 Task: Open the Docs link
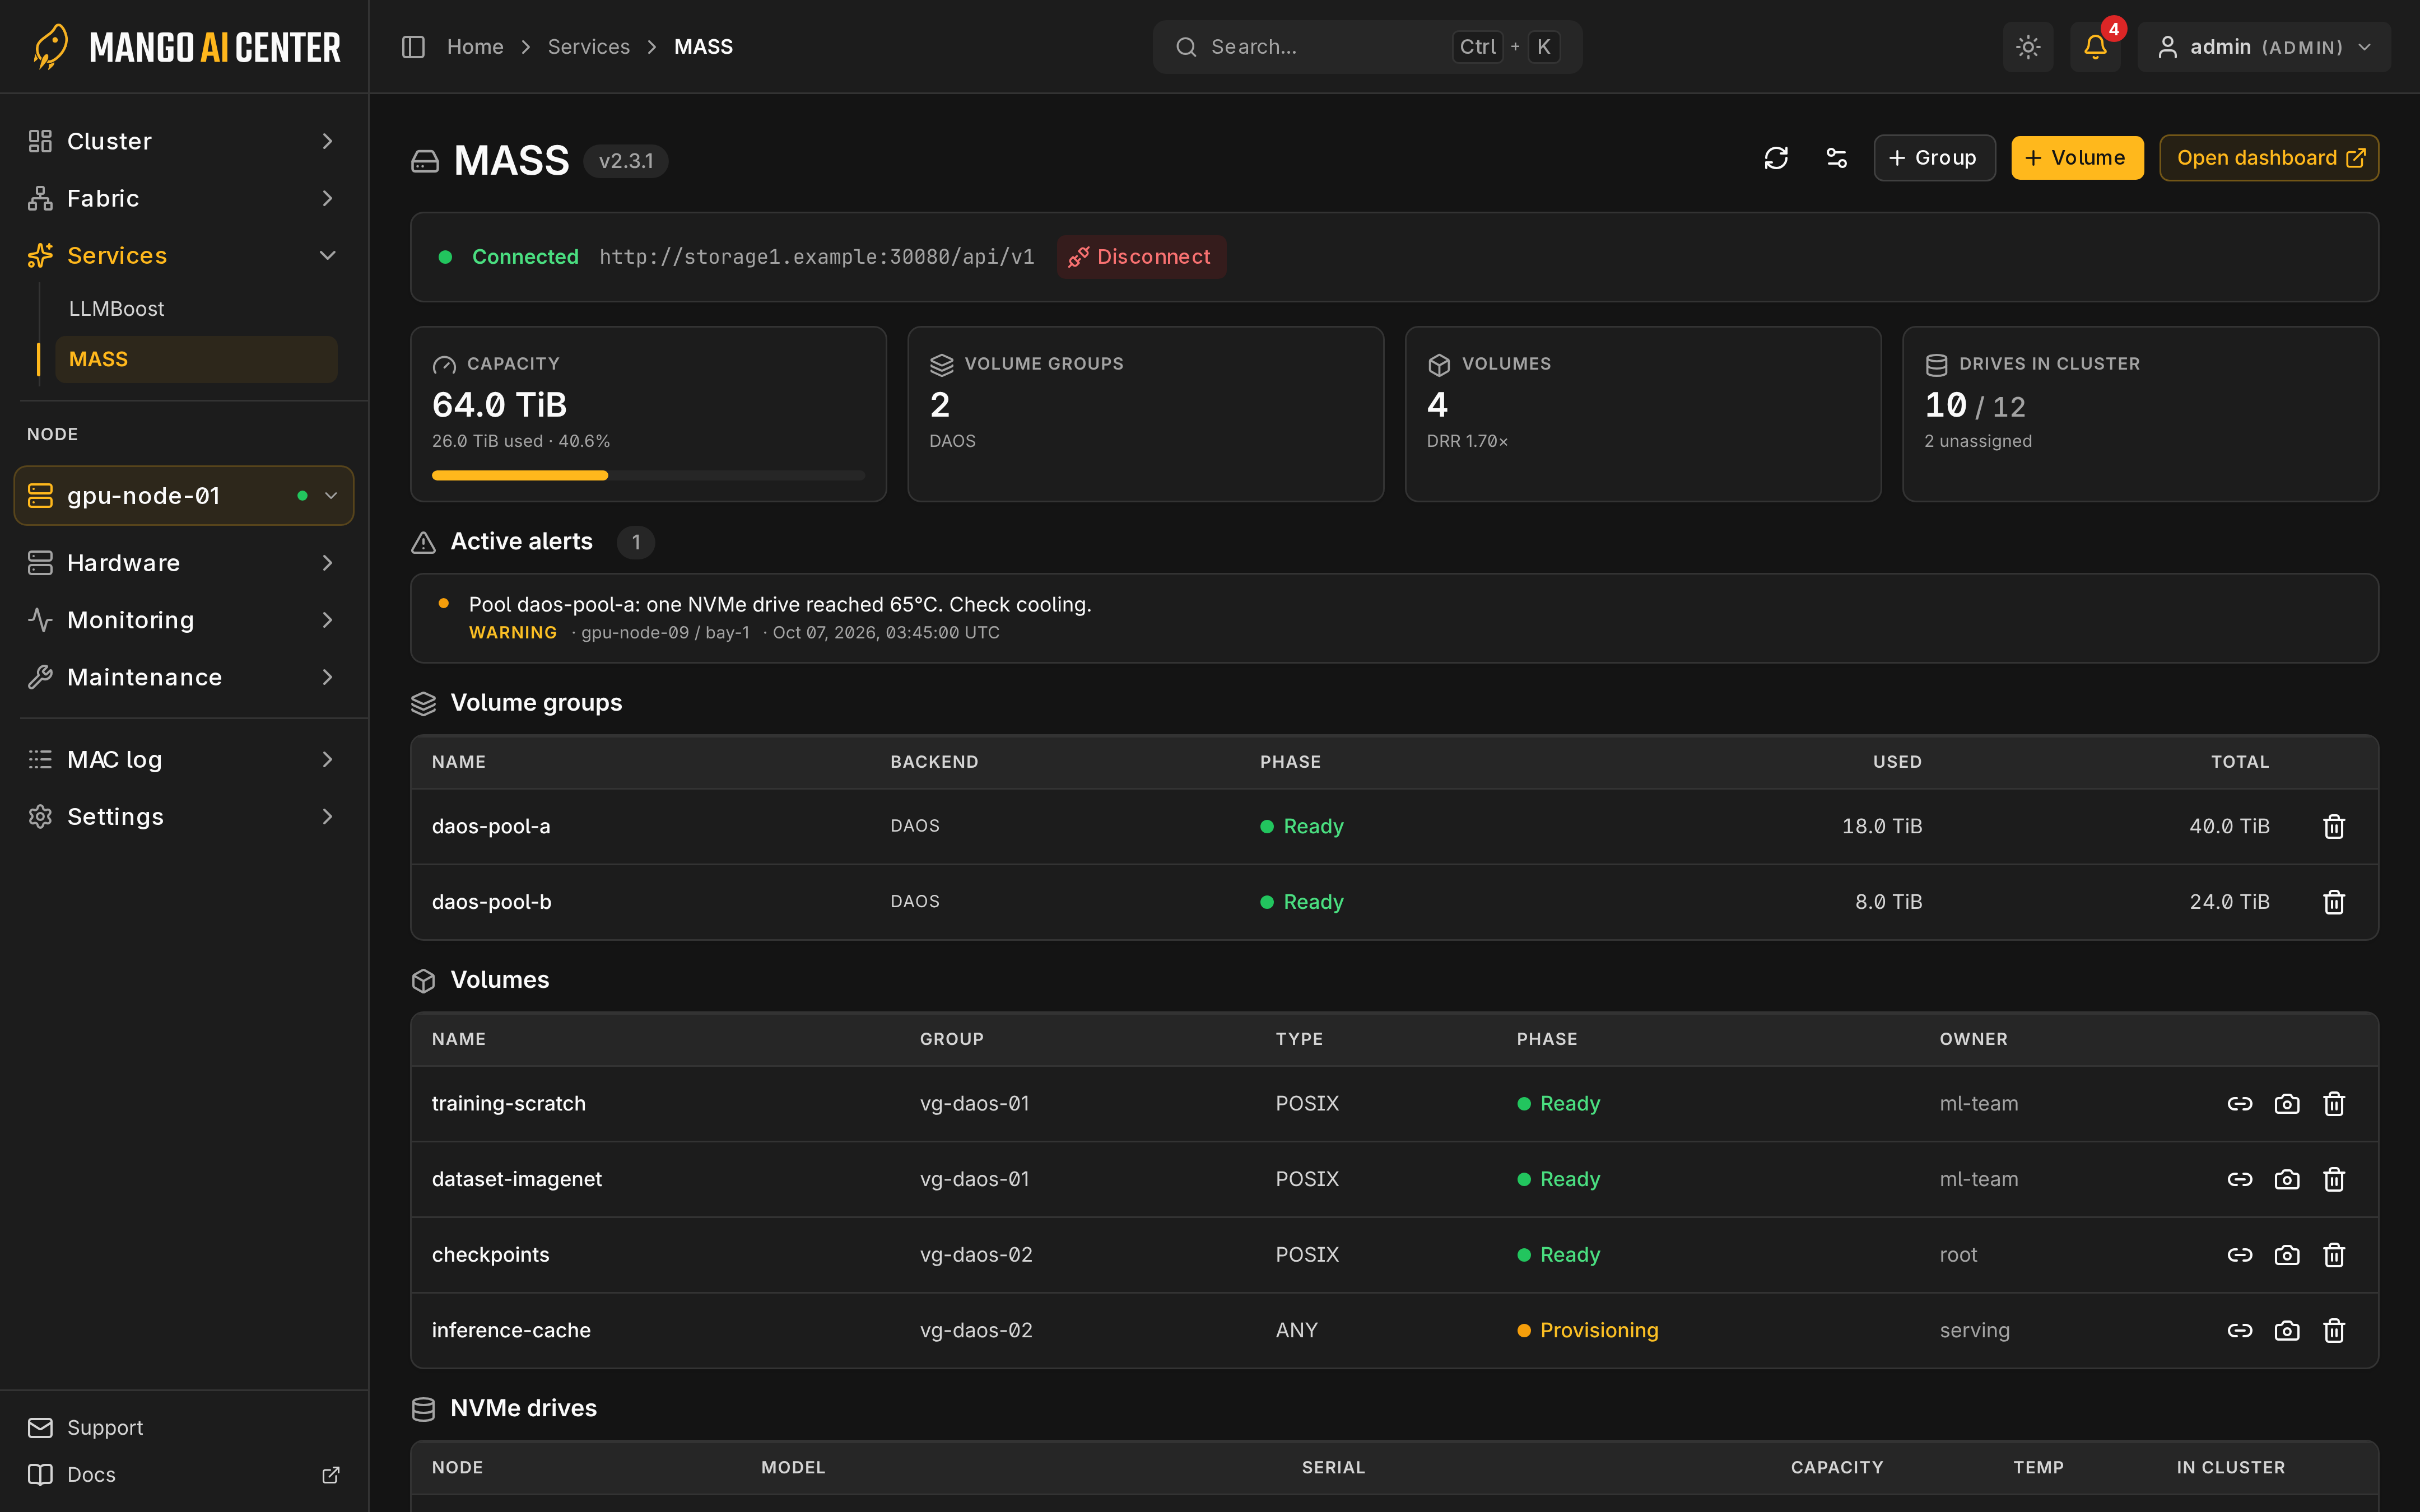click(184, 1474)
